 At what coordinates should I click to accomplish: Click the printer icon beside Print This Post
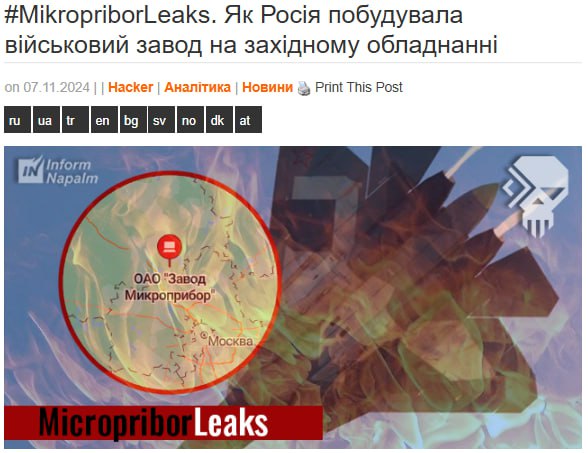click(304, 88)
